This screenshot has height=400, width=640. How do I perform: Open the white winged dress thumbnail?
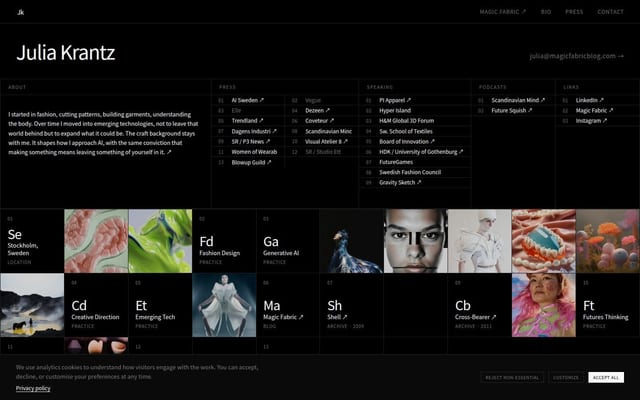(224, 305)
